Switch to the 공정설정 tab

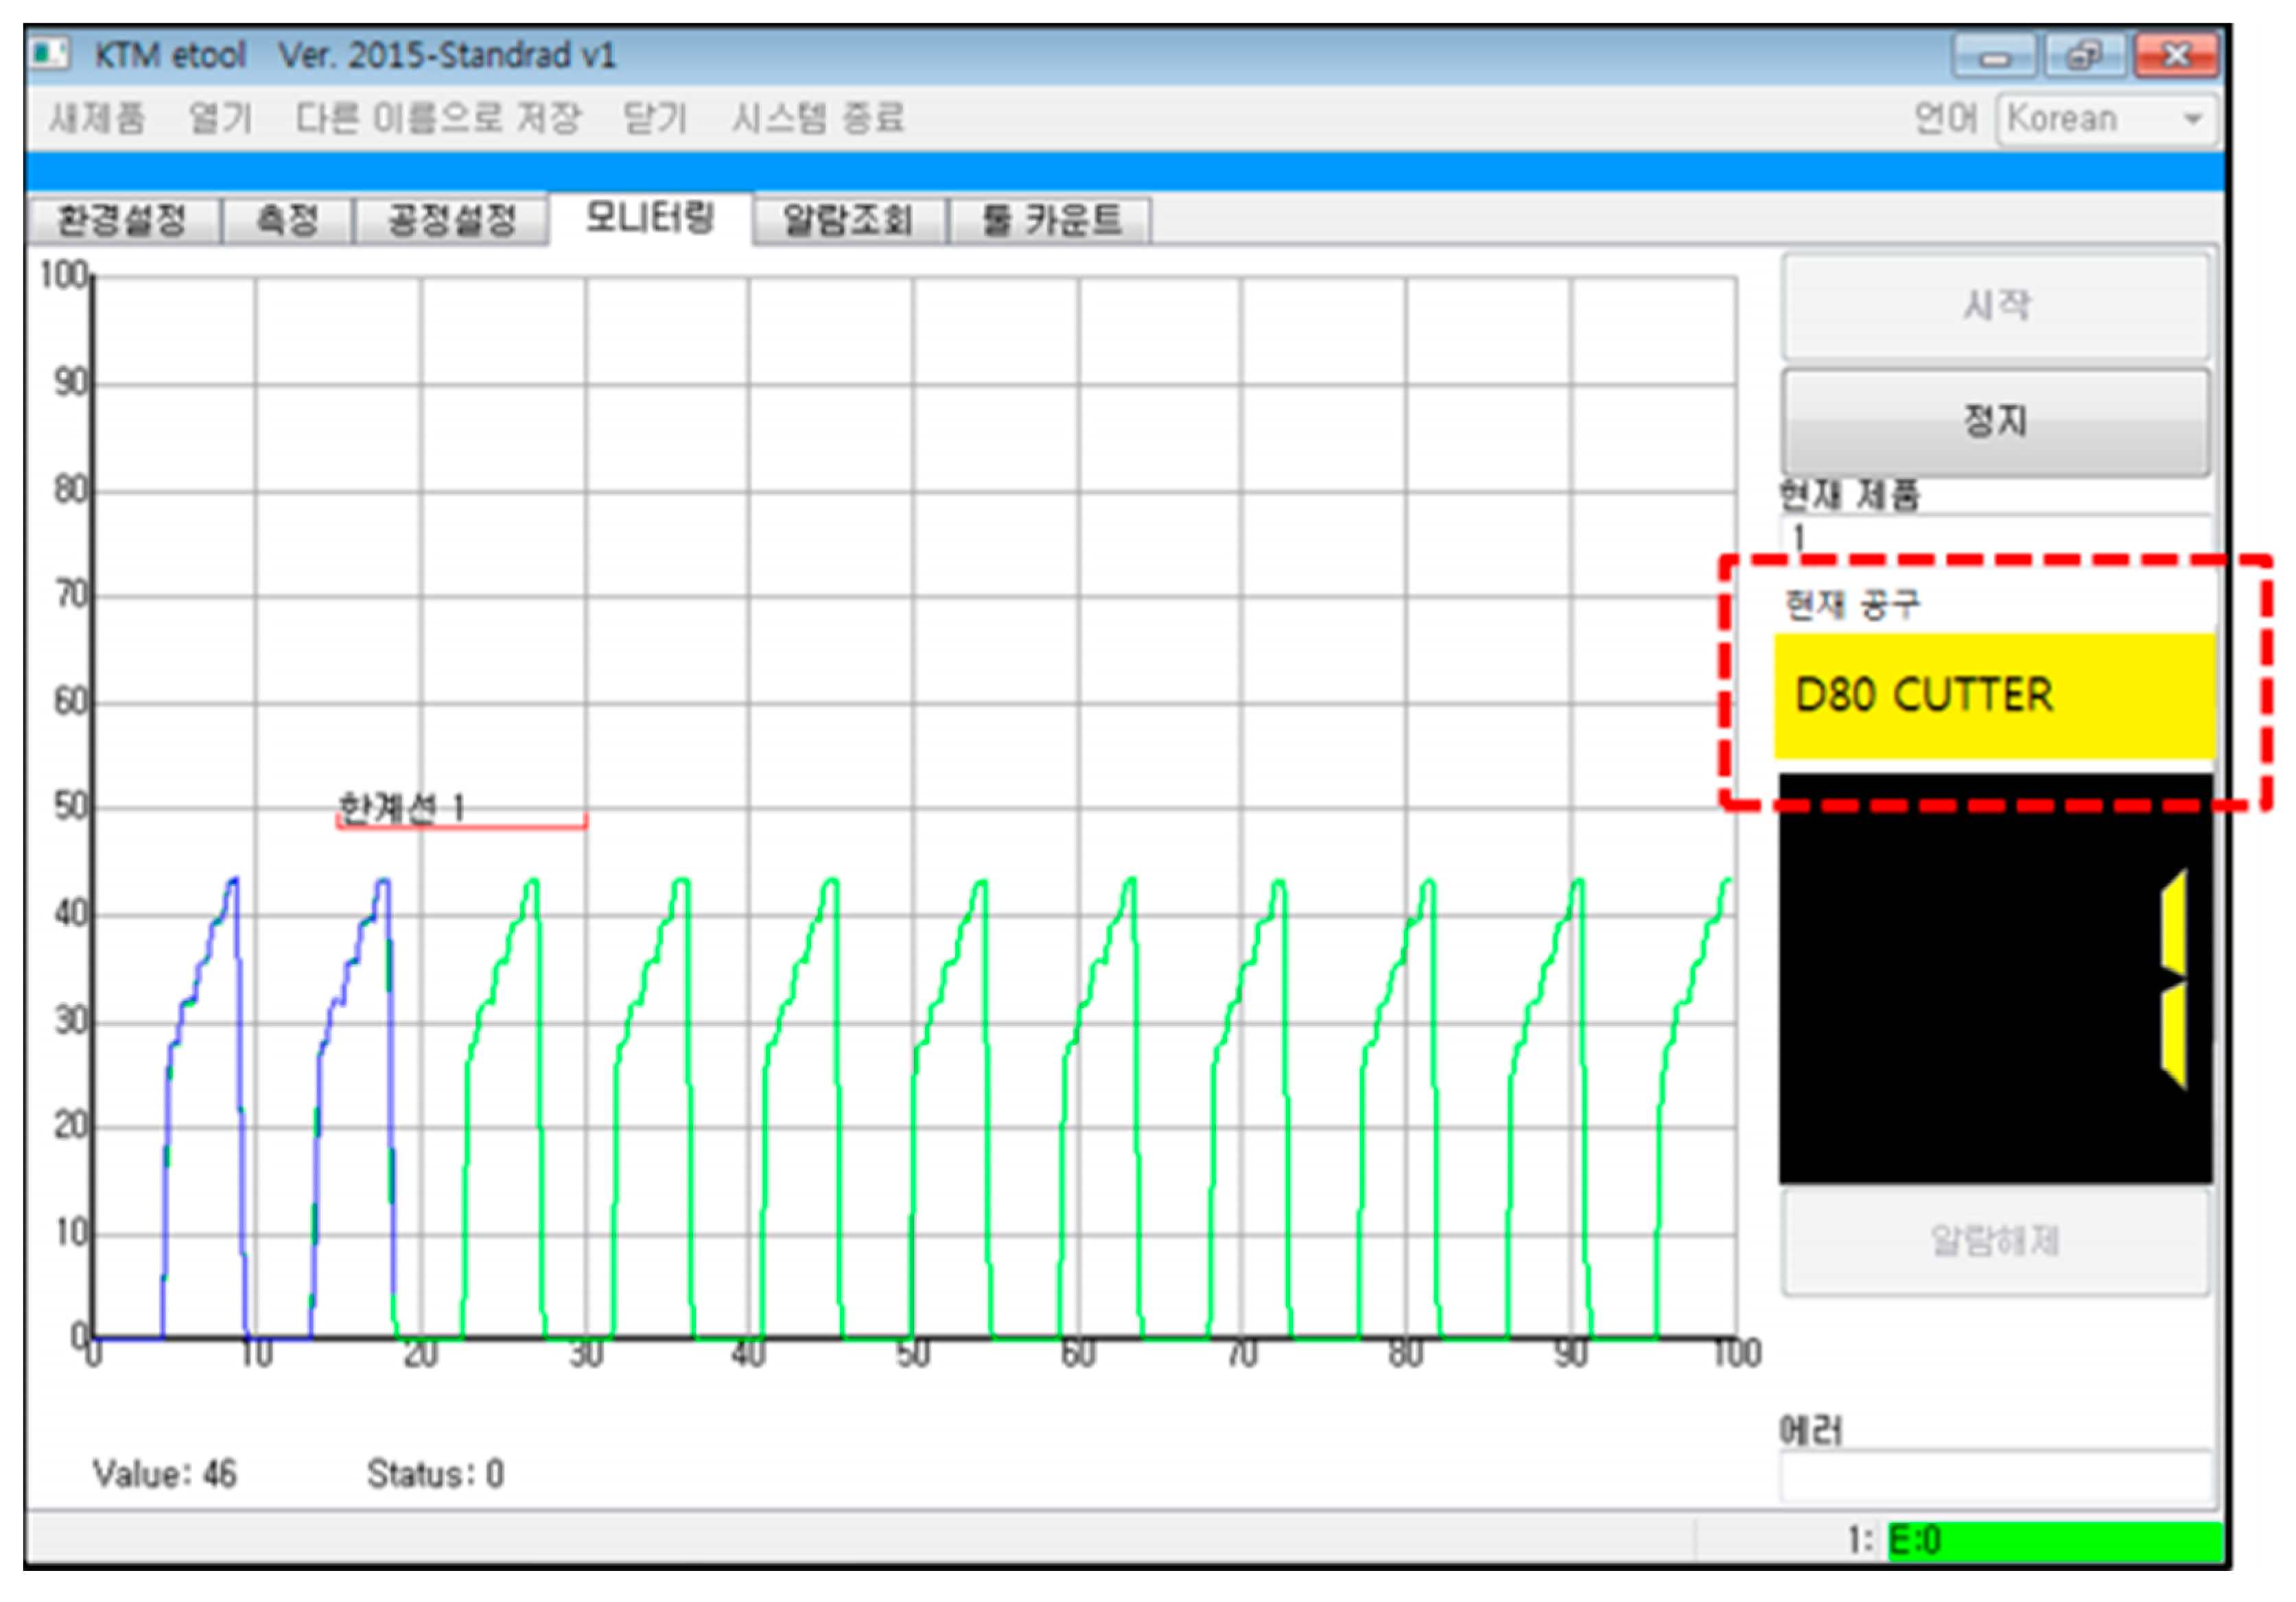point(452,220)
